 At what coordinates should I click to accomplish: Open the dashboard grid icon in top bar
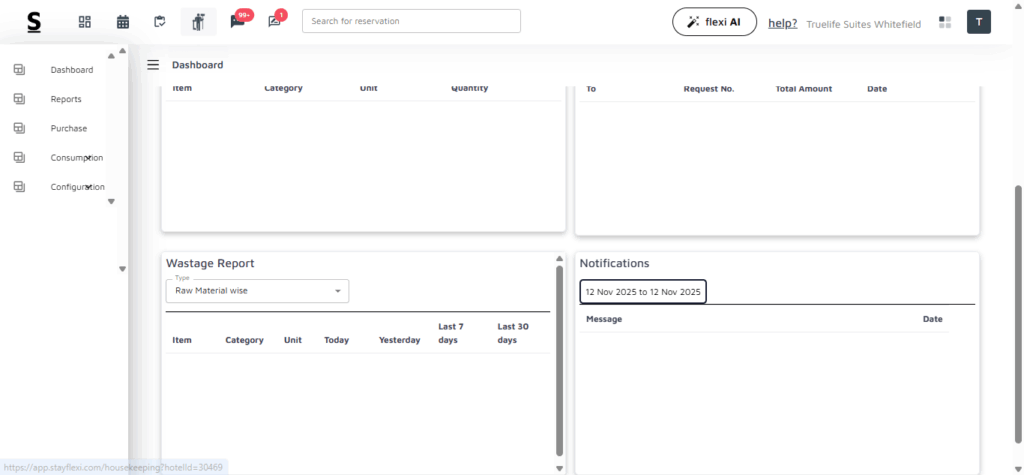(x=85, y=22)
